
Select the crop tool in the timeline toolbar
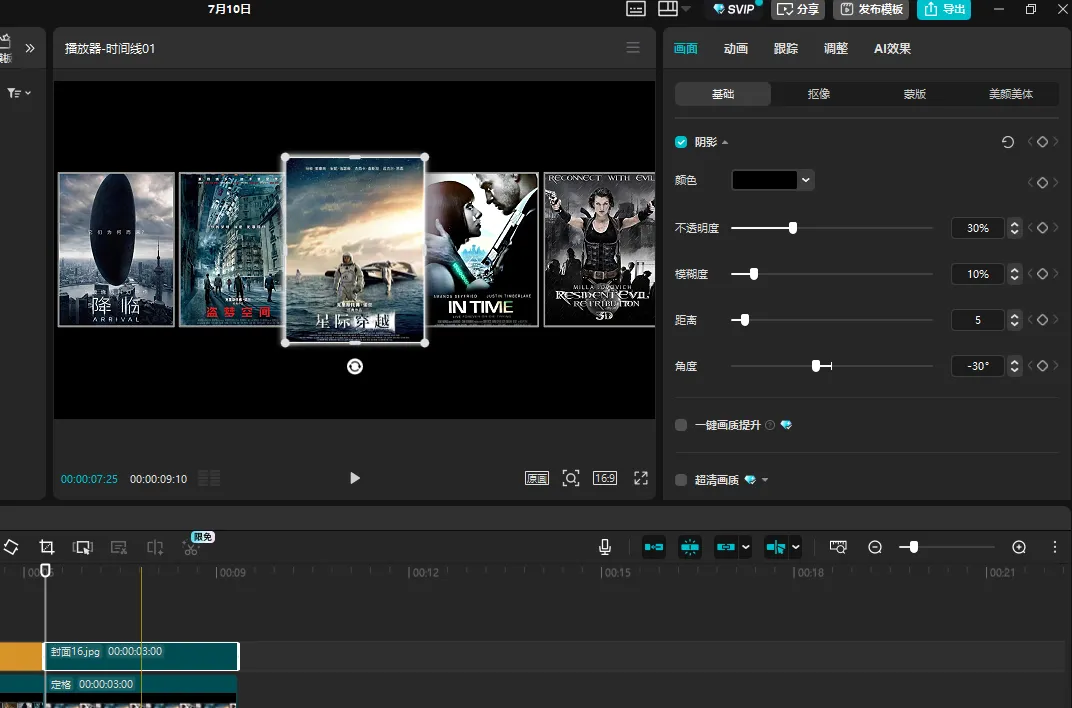[x=46, y=547]
